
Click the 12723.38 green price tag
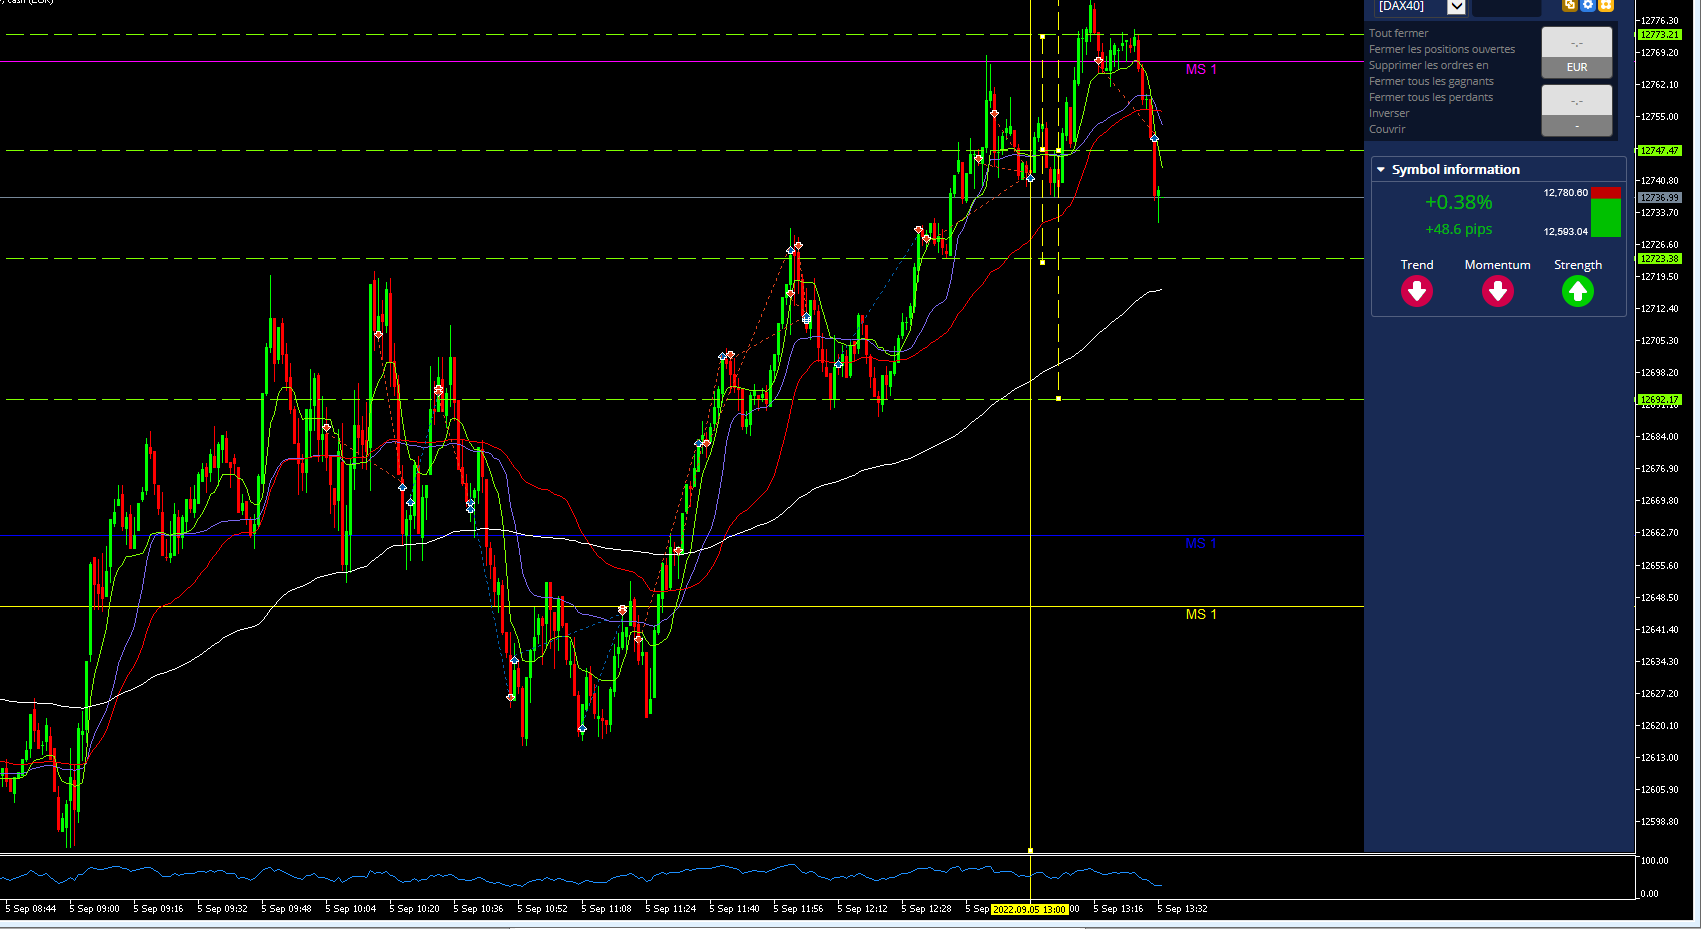click(1659, 258)
